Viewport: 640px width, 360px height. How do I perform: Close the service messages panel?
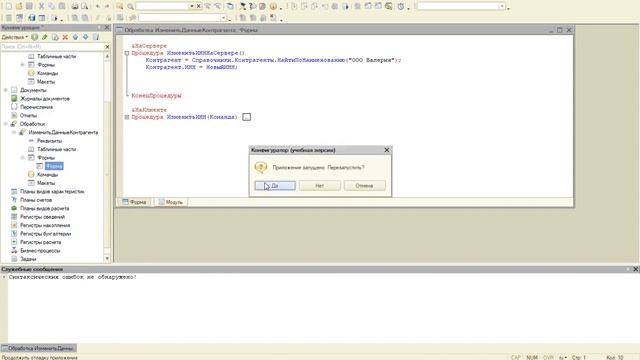(x=636, y=269)
